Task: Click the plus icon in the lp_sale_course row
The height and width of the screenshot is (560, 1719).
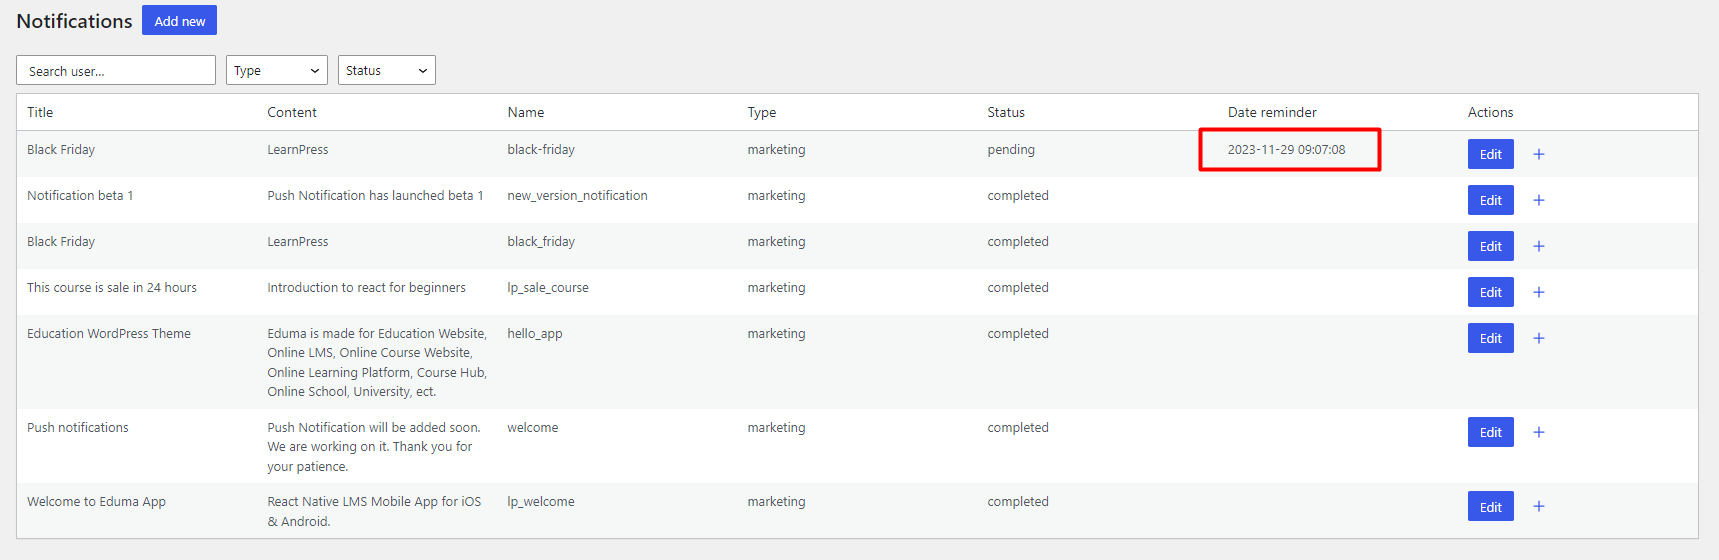Action: 1539,292
